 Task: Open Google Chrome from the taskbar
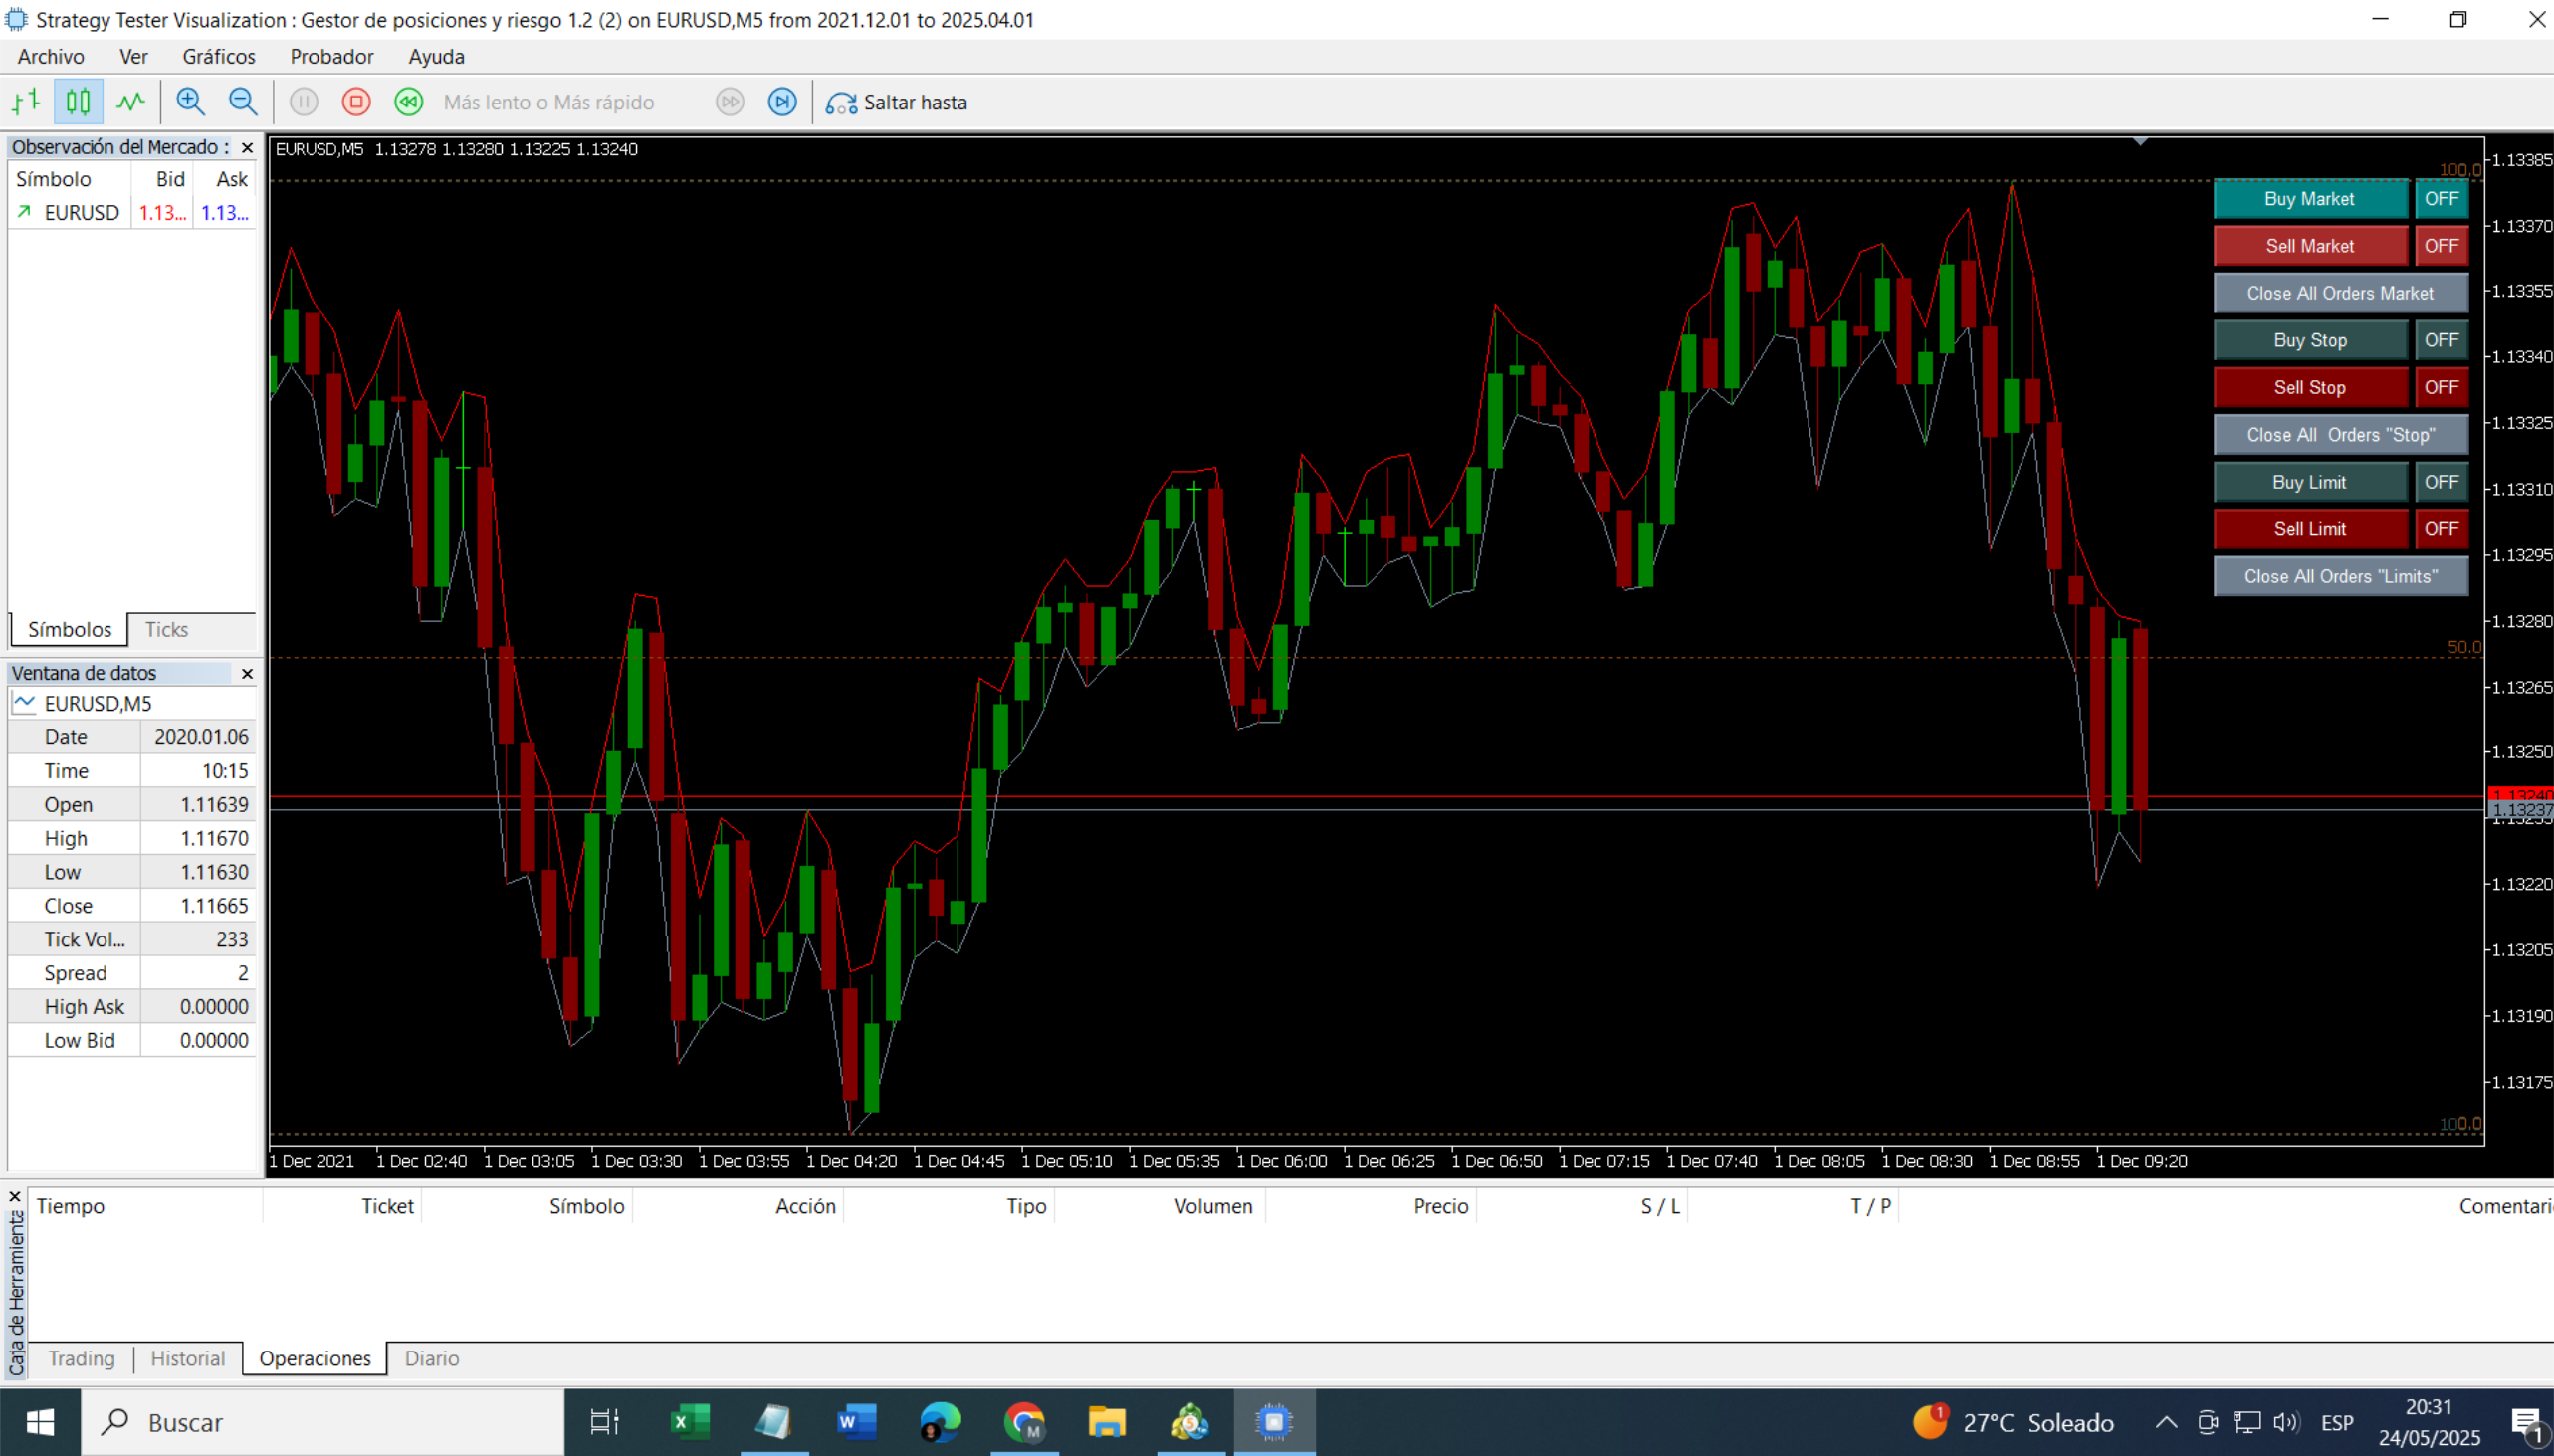pyautogui.click(x=1023, y=1422)
